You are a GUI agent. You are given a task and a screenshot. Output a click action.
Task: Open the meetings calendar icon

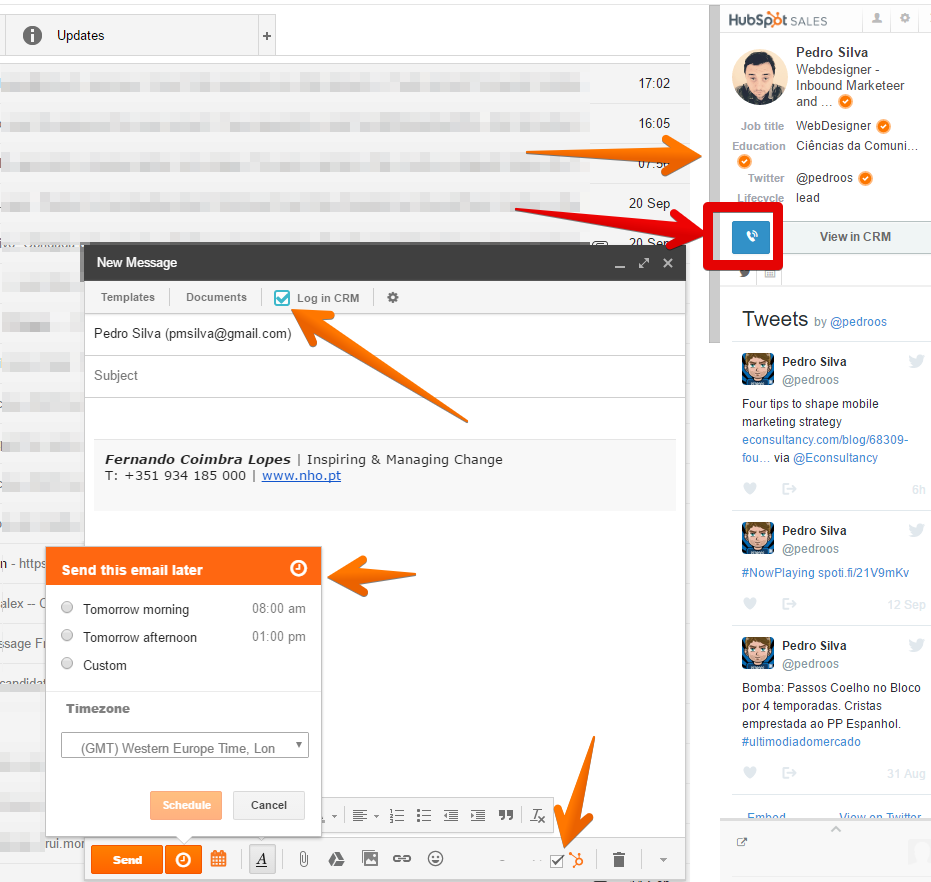coord(218,859)
